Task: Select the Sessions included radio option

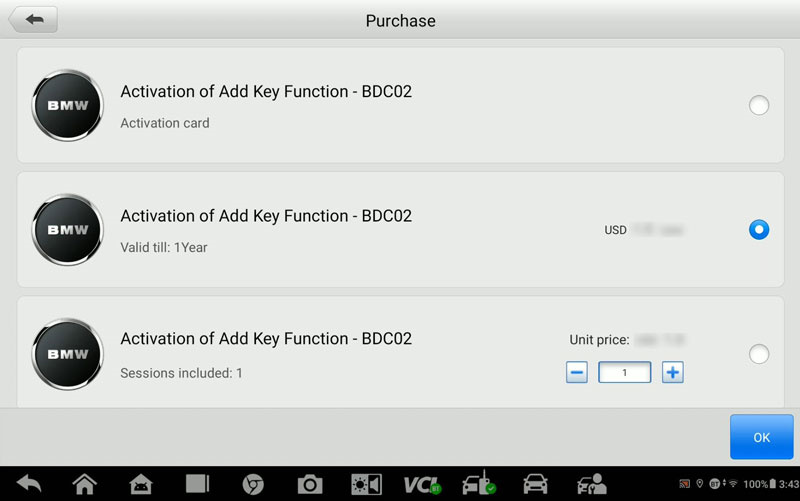Action: tap(759, 354)
